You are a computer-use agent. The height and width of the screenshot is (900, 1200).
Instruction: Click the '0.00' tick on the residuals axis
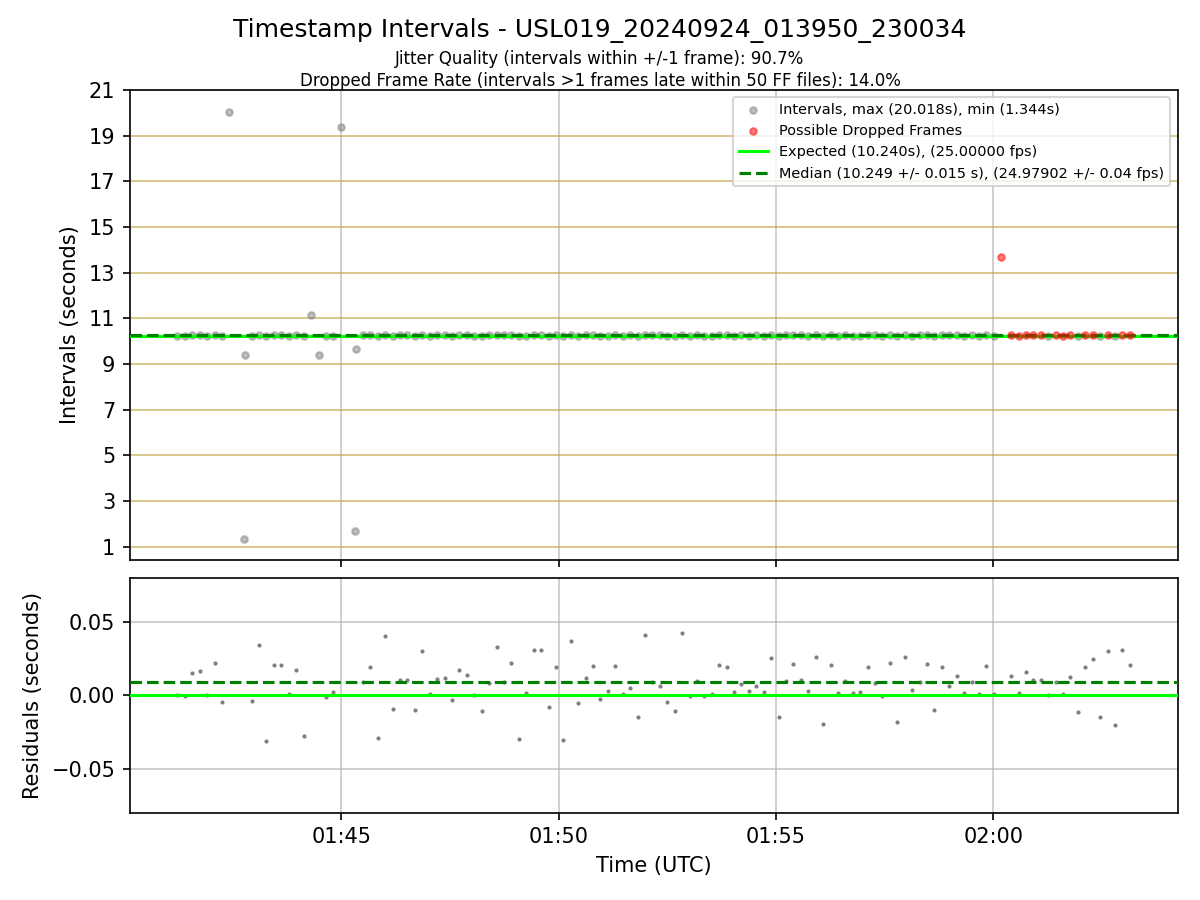(x=92, y=695)
